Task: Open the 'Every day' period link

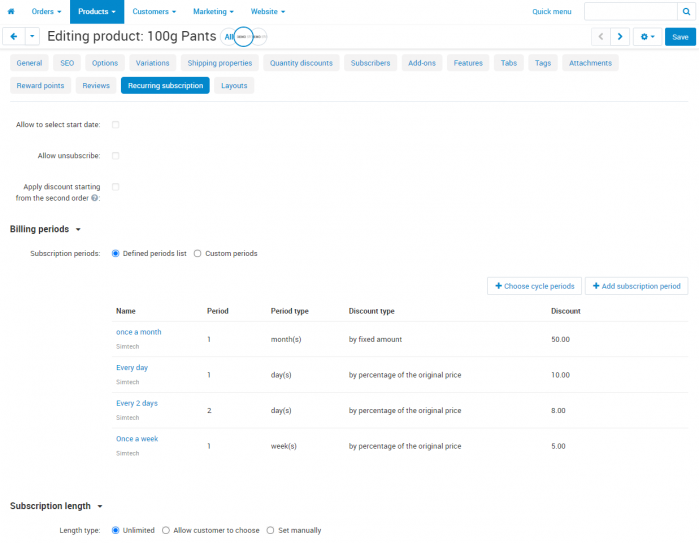Action: click(x=132, y=368)
